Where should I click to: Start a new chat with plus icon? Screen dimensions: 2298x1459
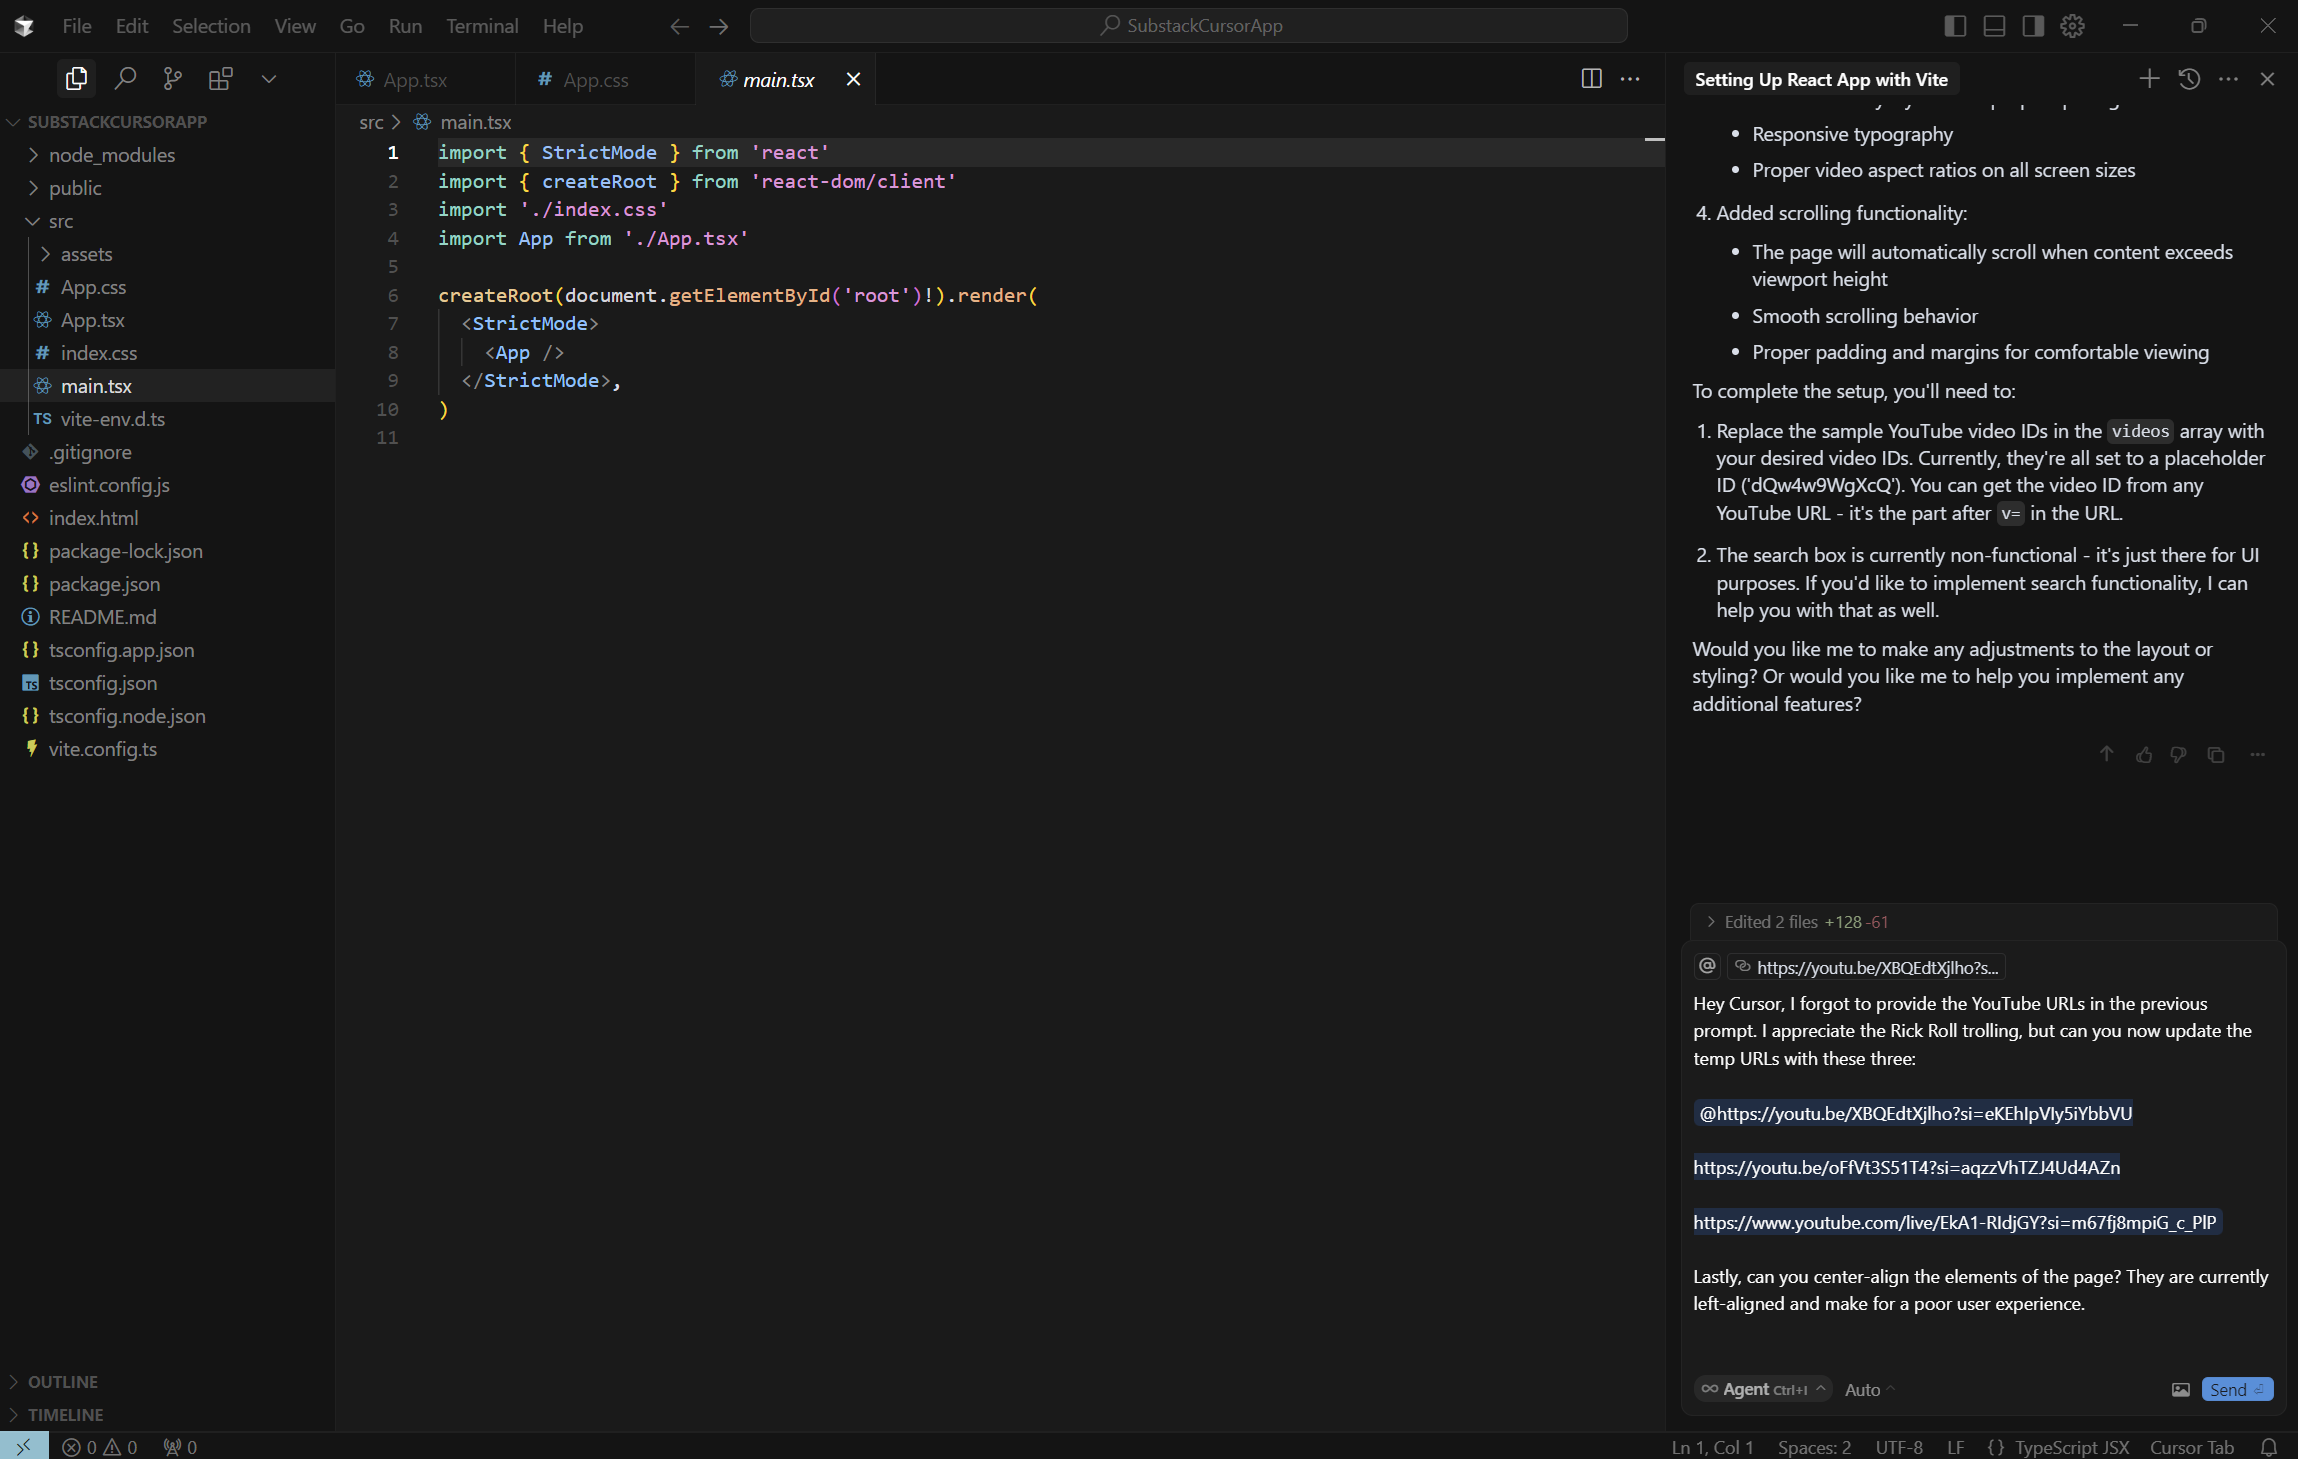tap(2149, 79)
